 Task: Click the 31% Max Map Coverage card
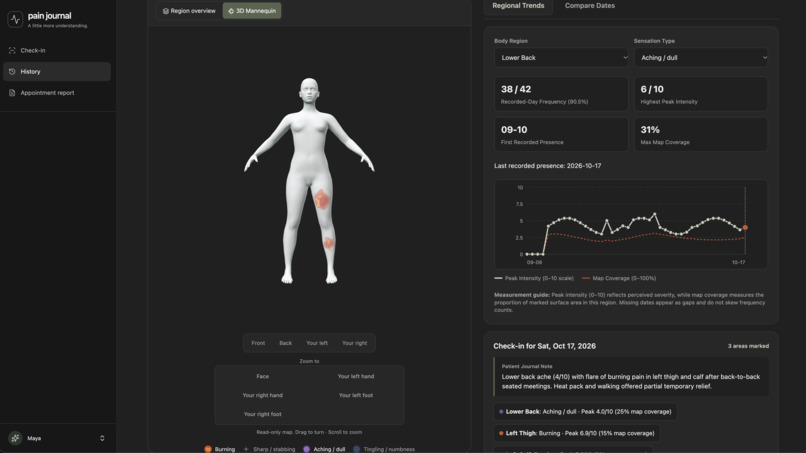pos(701,134)
